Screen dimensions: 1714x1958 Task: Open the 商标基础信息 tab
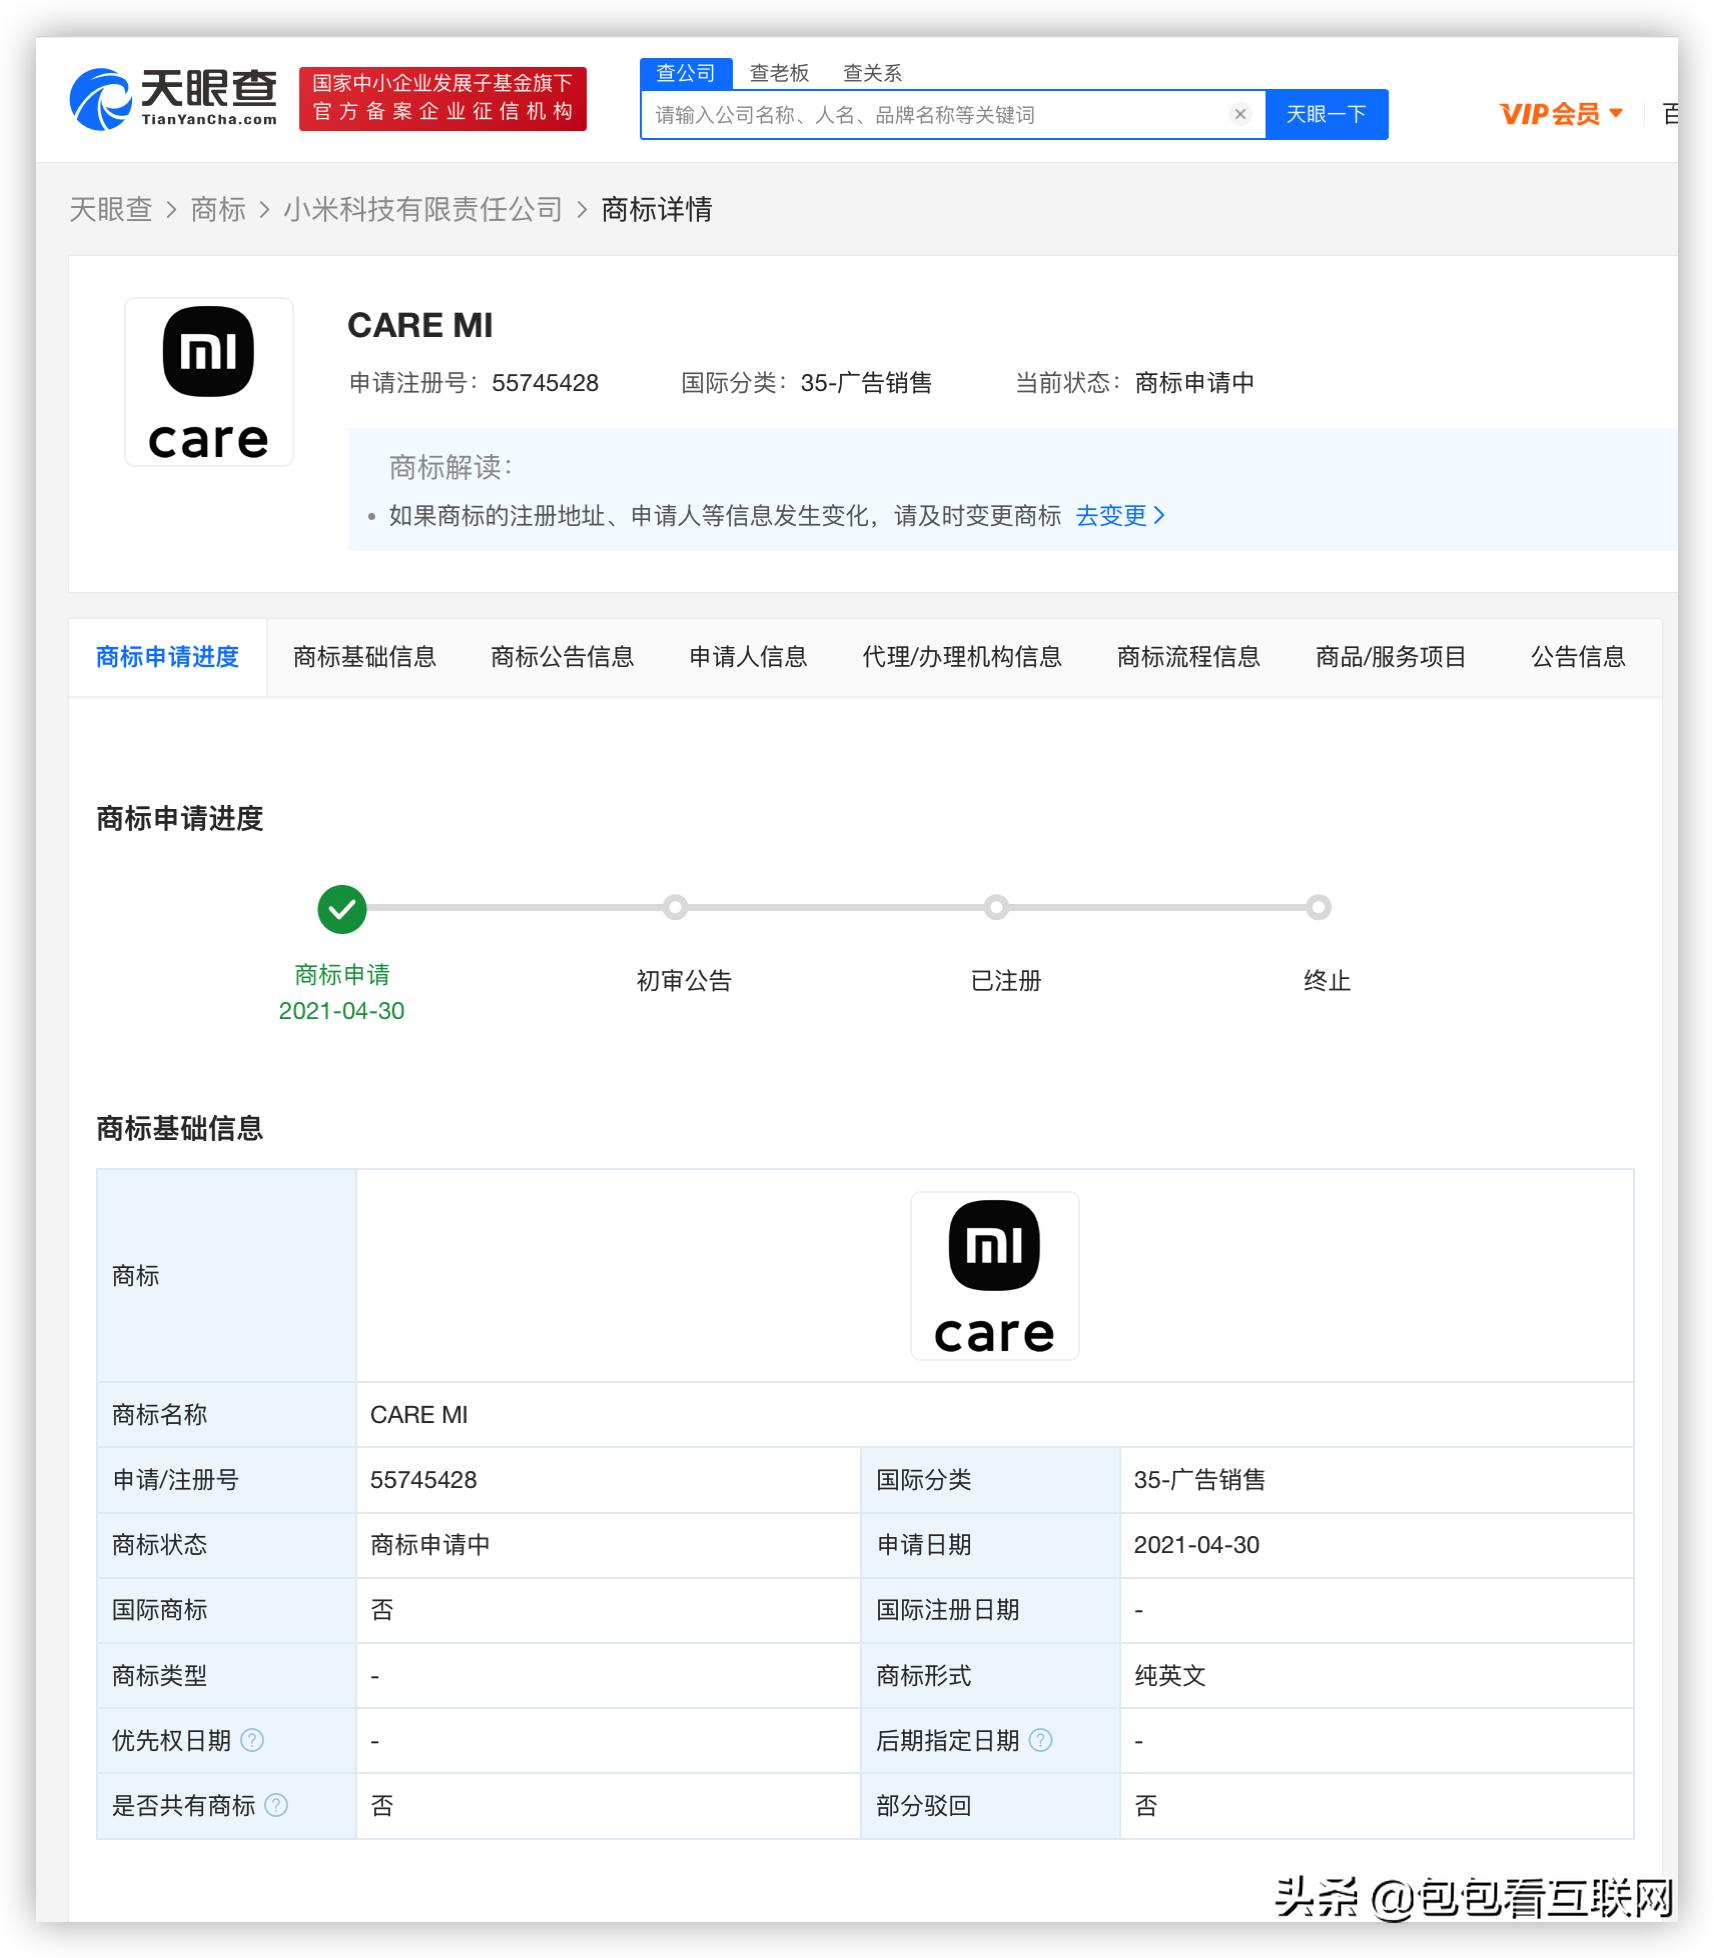point(364,657)
